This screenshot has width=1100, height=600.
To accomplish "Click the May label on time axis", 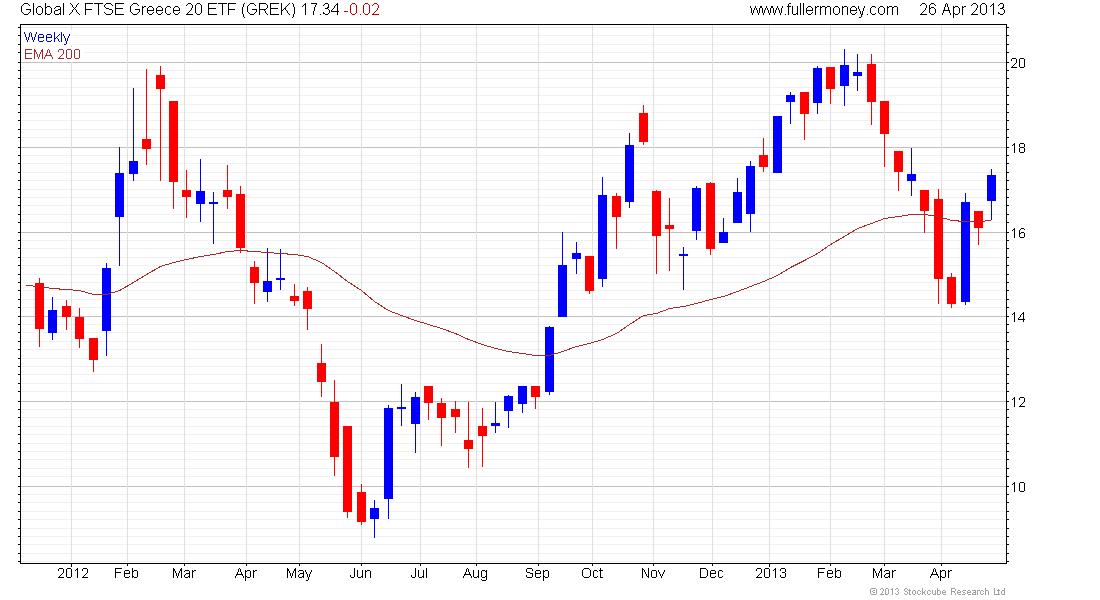I will click(299, 573).
